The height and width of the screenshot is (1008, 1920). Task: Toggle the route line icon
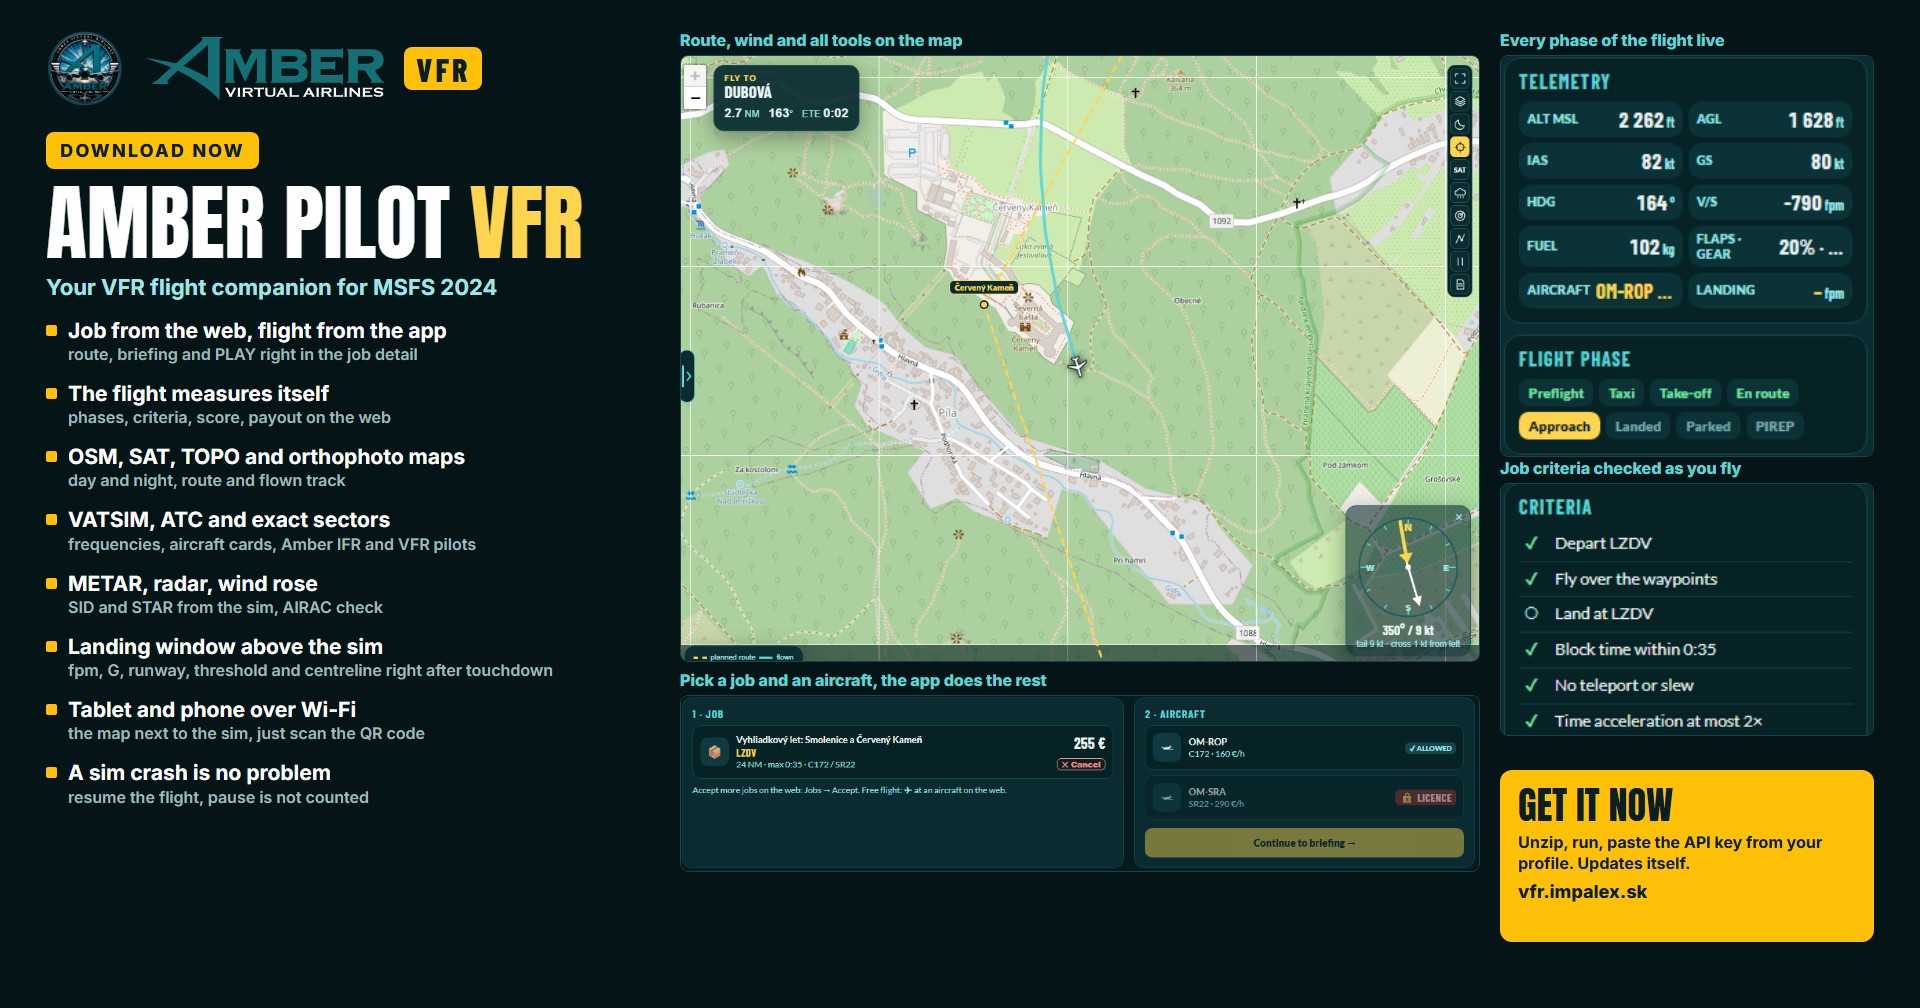(1460, 239)
